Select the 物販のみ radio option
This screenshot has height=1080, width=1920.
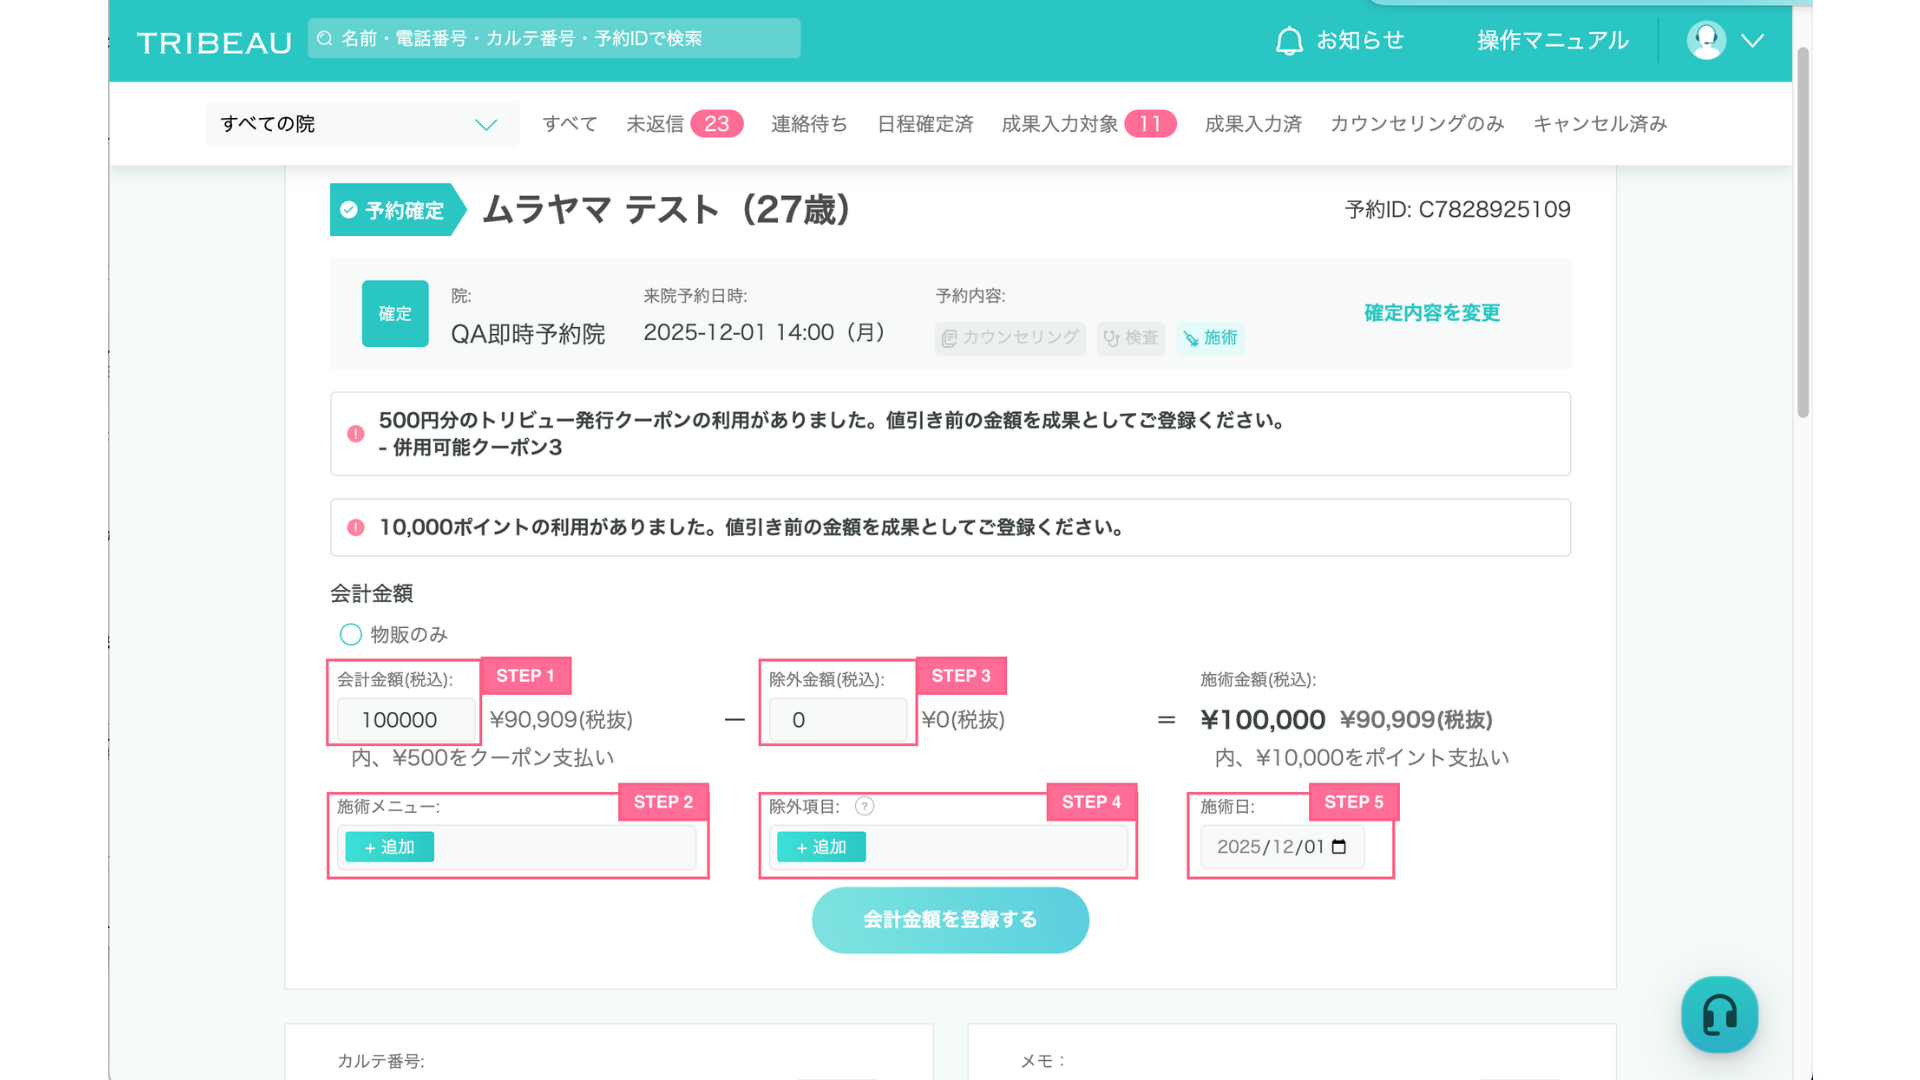pyautogui.click(x=350, y=635)
